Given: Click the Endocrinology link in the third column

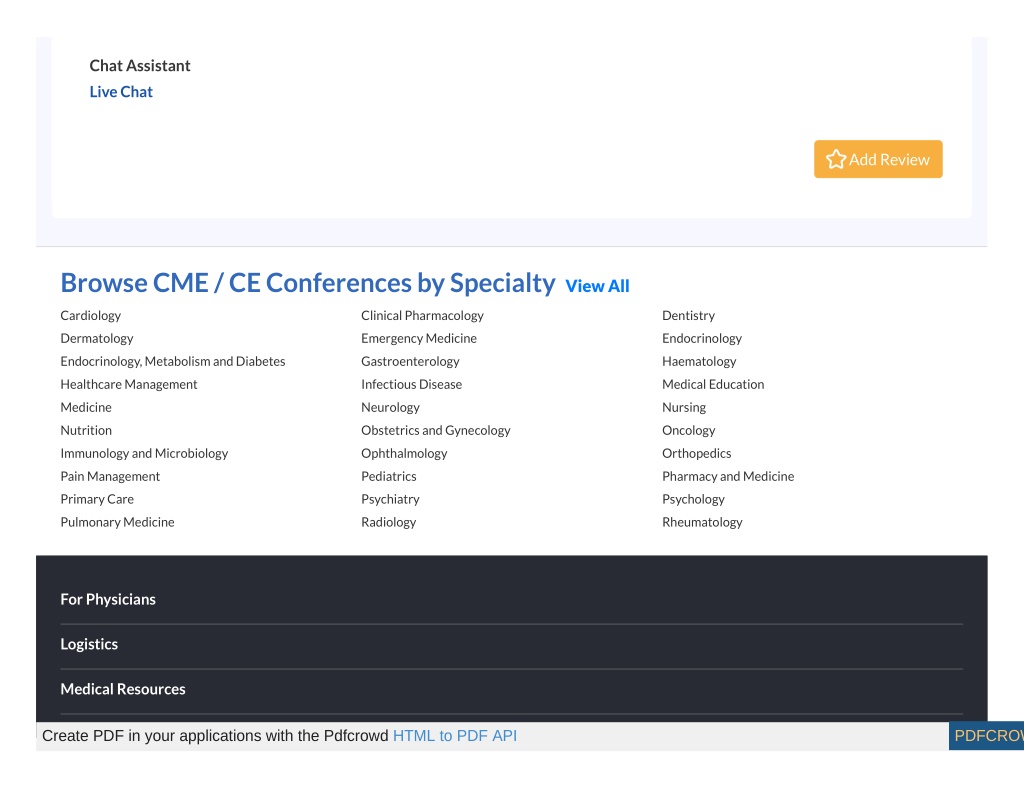Looking at the screenshot, I should (702, 338).
